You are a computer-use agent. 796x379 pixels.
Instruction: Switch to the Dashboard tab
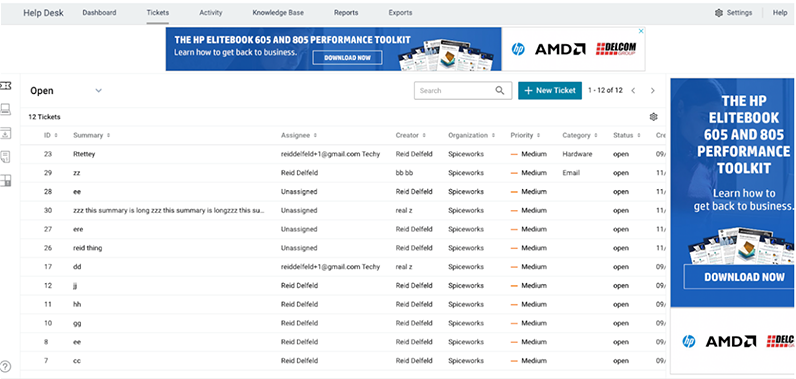click(x=100, y=13)
